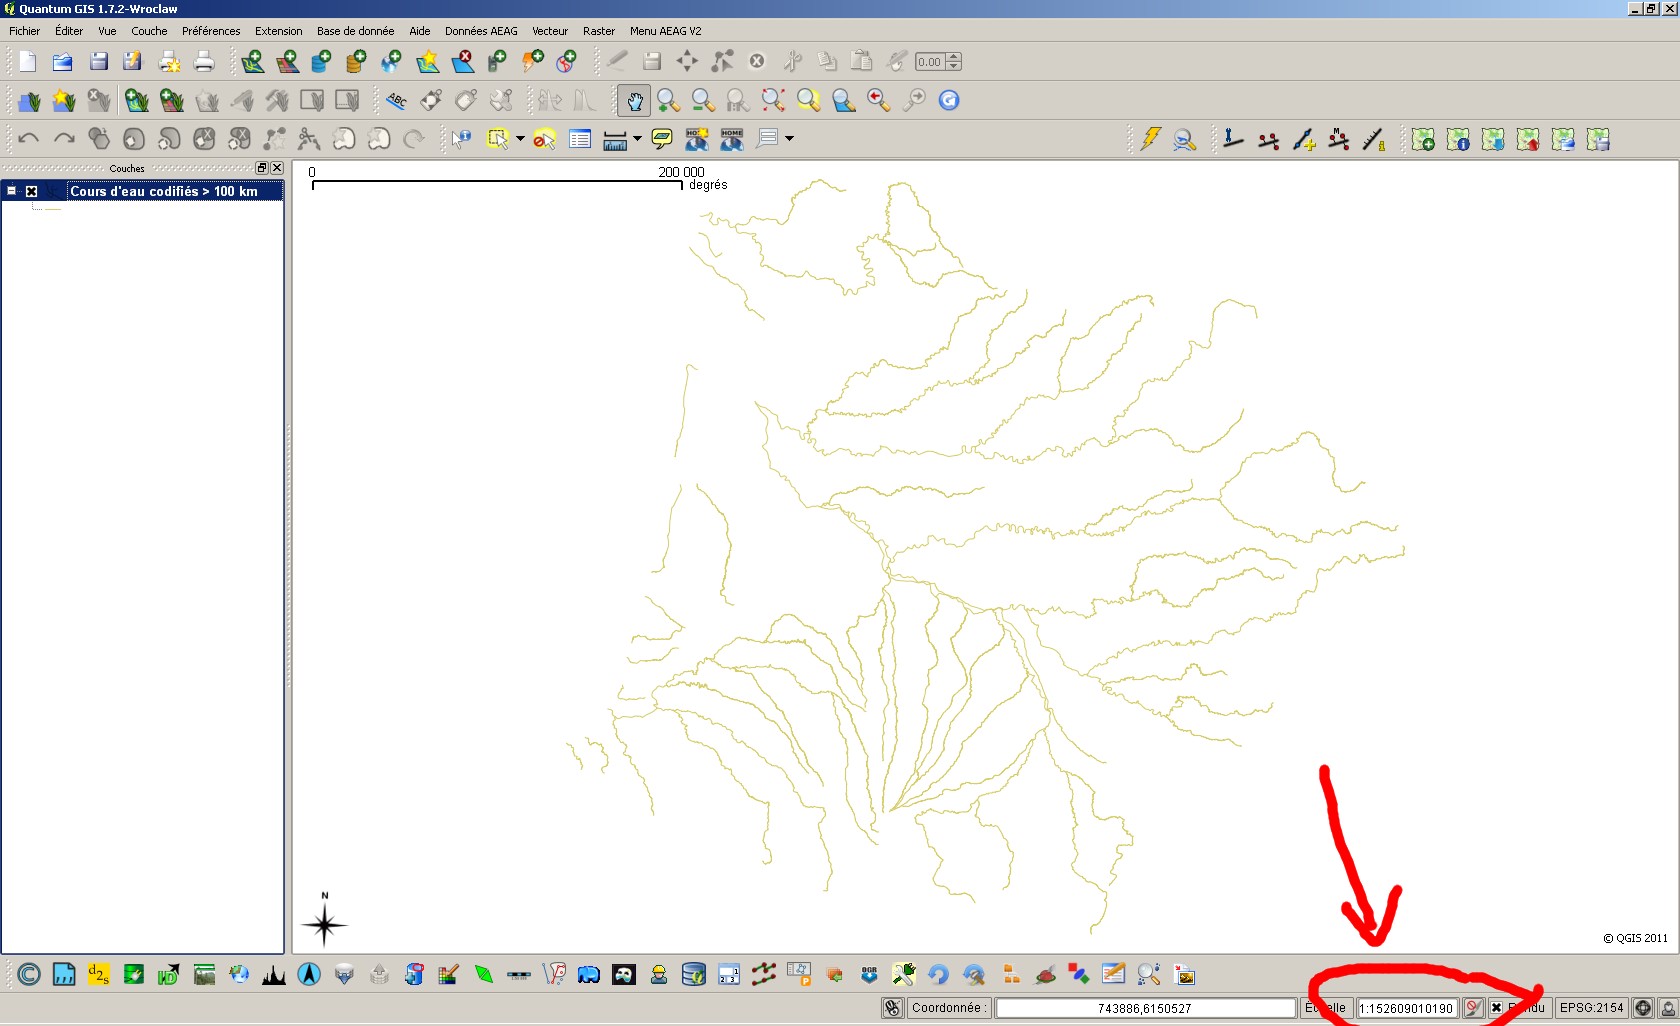Collapse the Cours d'eau codifiés layer tree
The image size is (1680, 1026).
[x=11, y=191]
